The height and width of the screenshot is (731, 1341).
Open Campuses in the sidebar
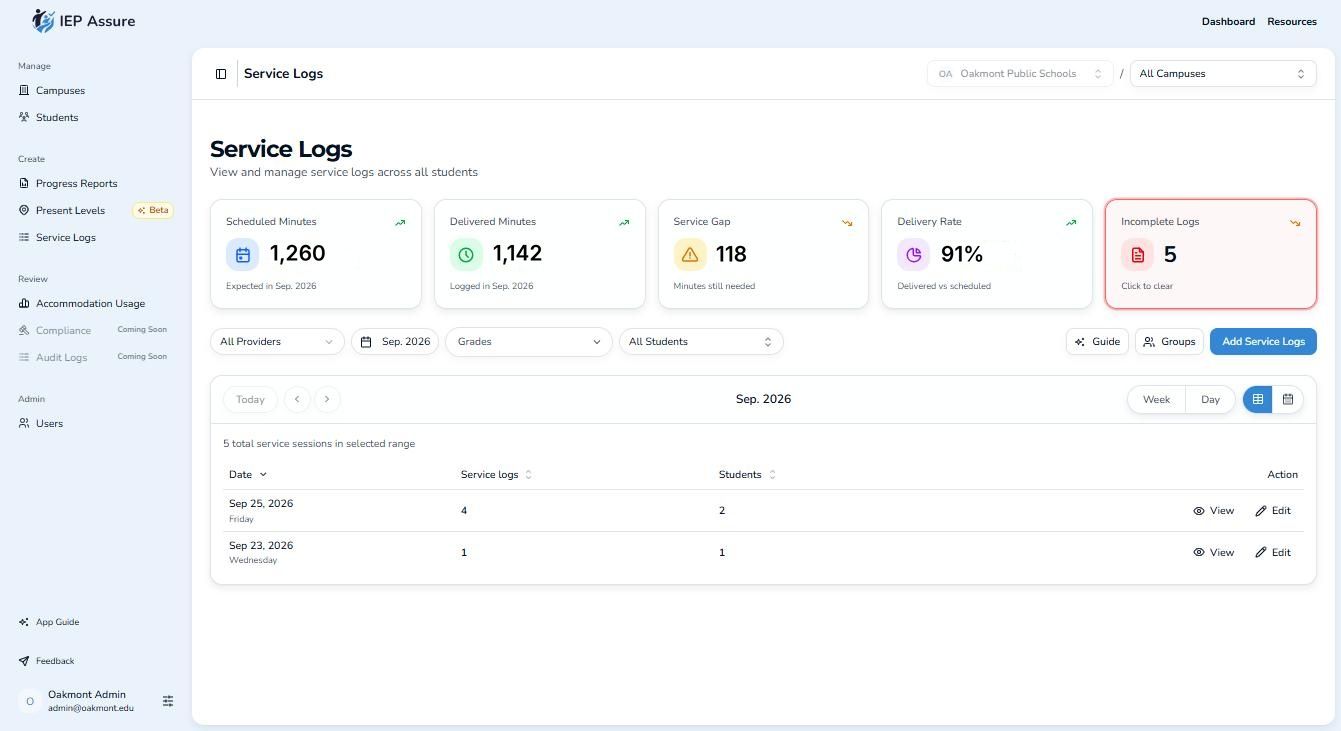[60, 91]
